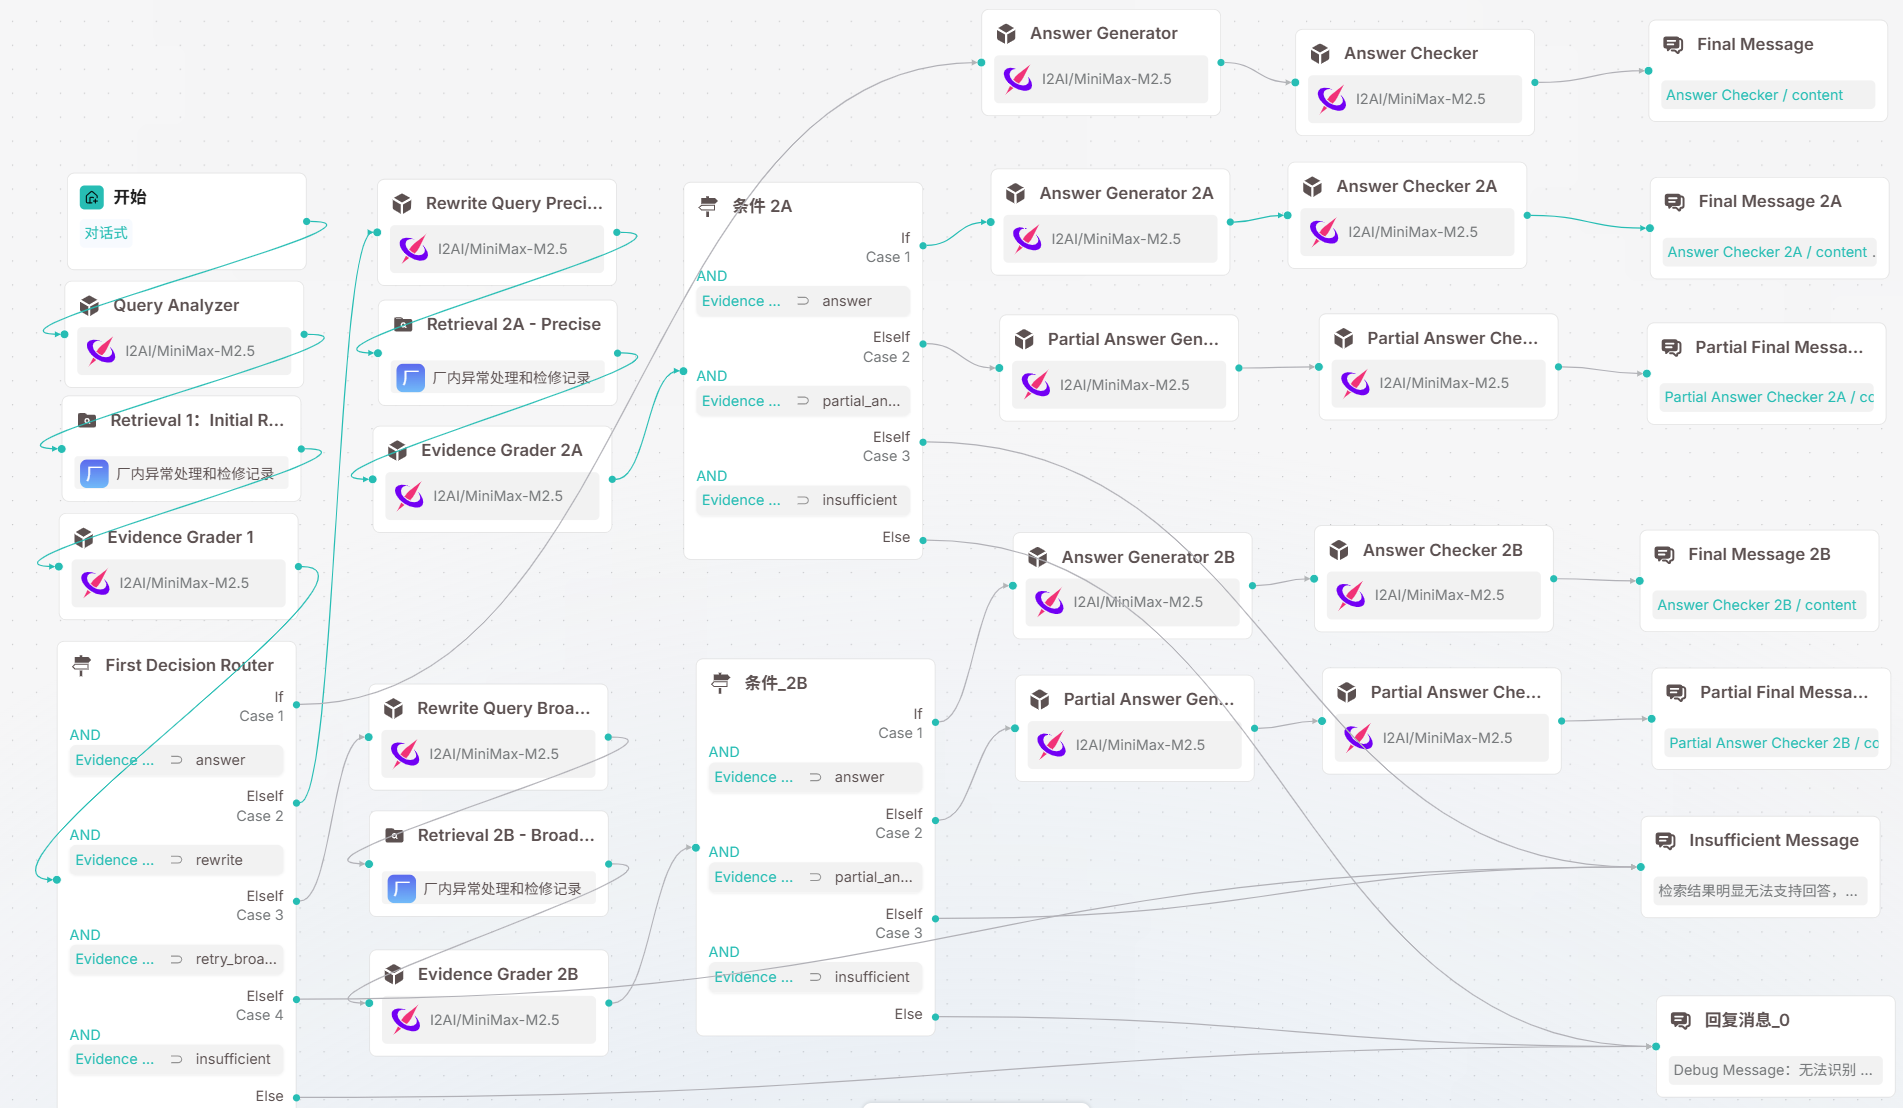Select the Answer Checker 2A node icon

point(1313,186)
